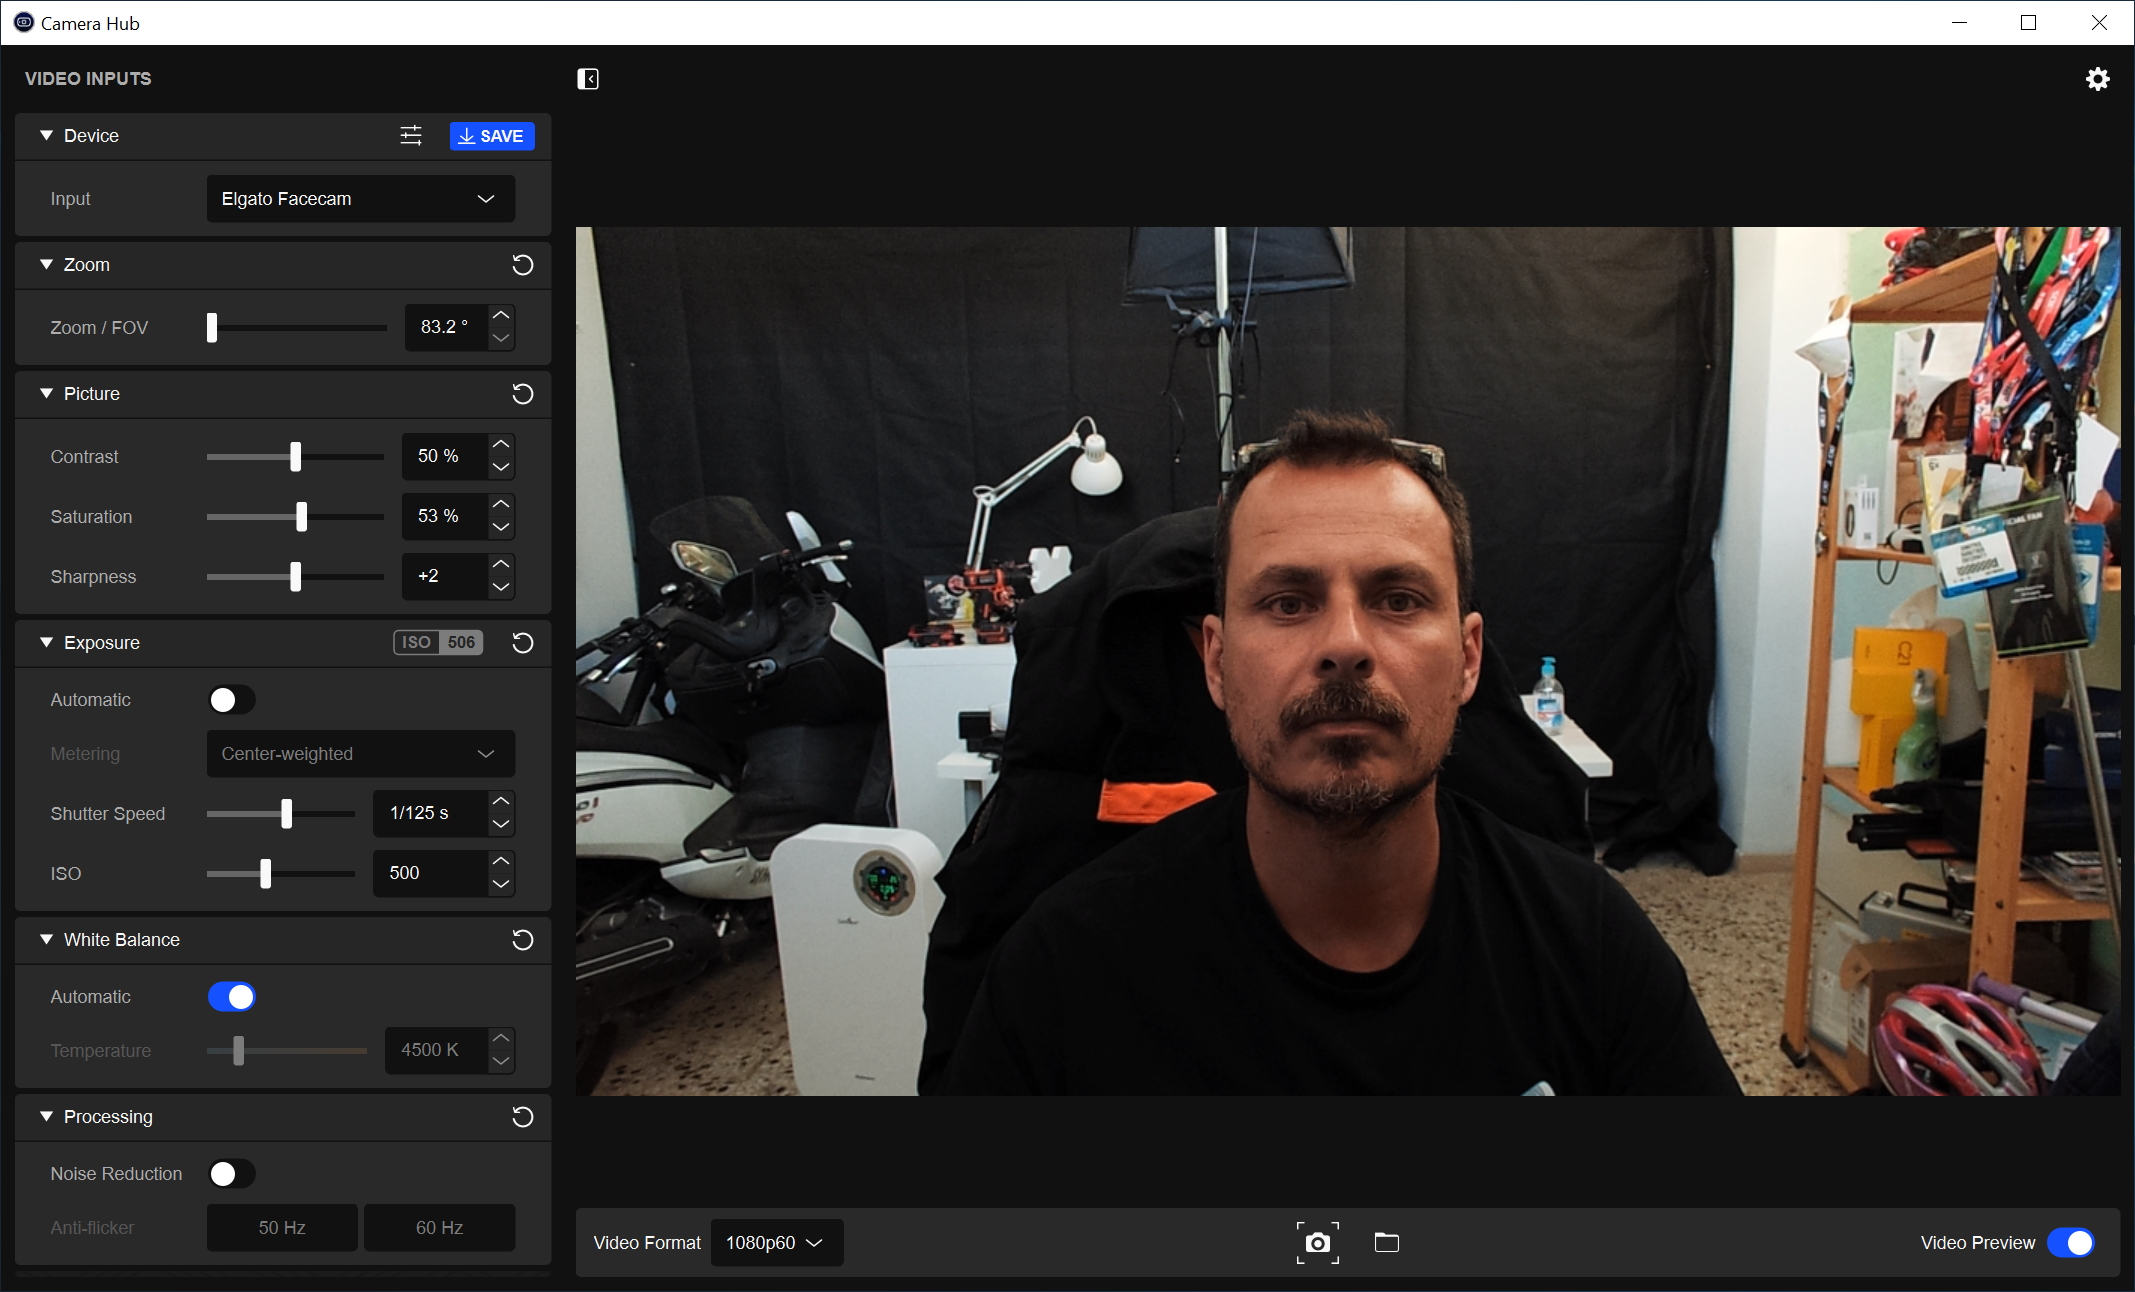Reset the Exposure section settings
Image resolution: width=2135 pixels, height=1292 pixels.
pos(522,643)
